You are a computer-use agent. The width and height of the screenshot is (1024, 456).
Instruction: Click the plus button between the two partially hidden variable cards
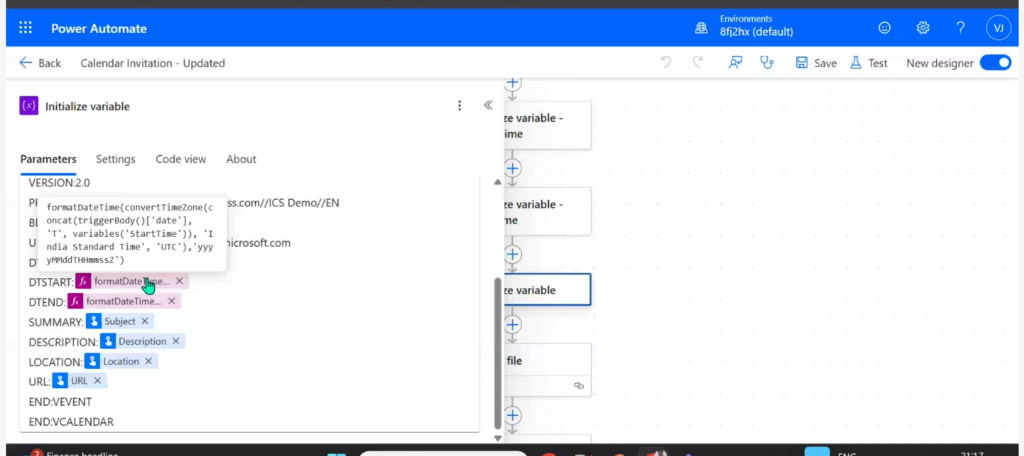point(513,169)
